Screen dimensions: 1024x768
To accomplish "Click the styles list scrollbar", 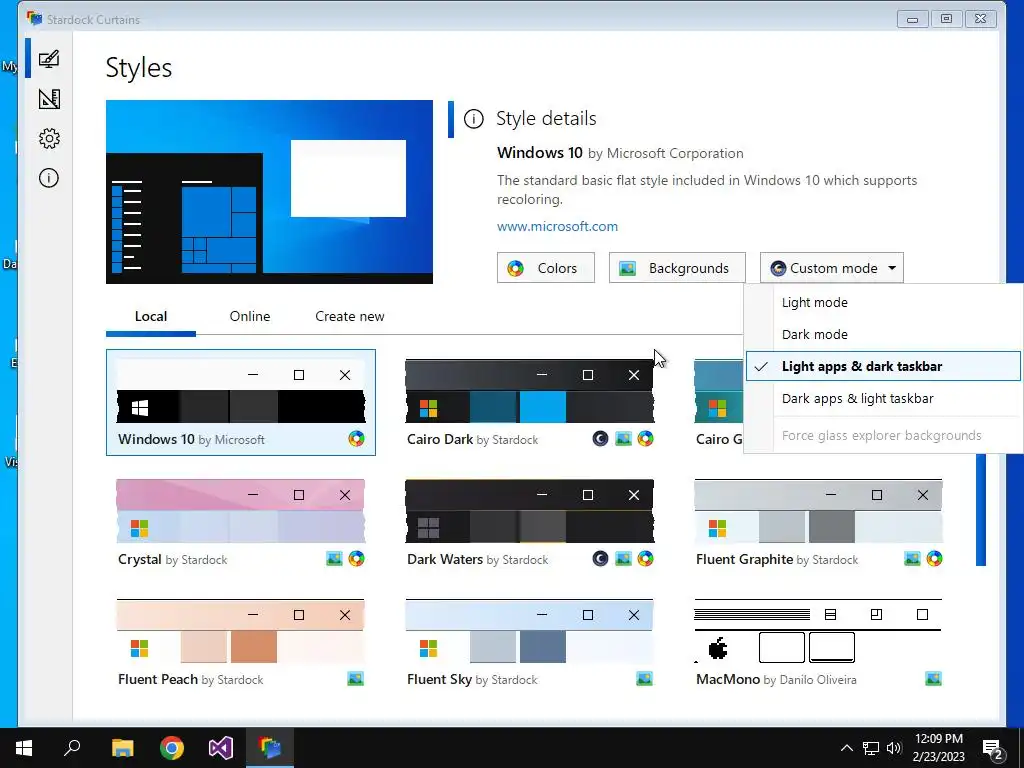I will pyautogui.click(x=981, y=509).
